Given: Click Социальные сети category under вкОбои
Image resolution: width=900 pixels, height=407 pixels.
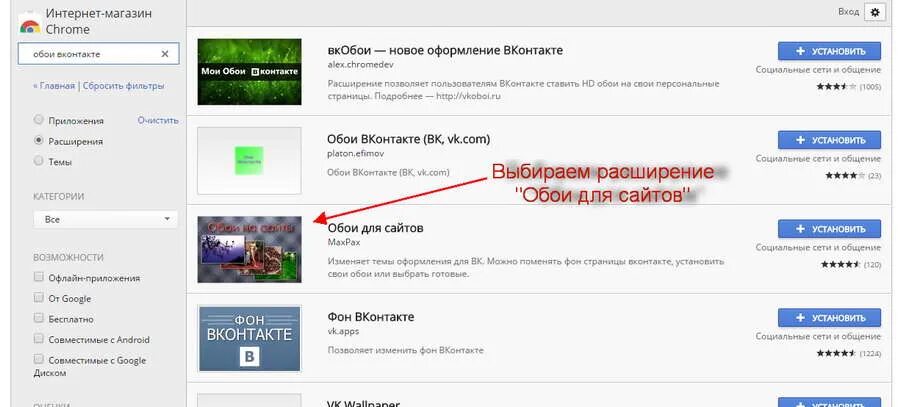Looking at the screenshot, I should pos(818,69).
